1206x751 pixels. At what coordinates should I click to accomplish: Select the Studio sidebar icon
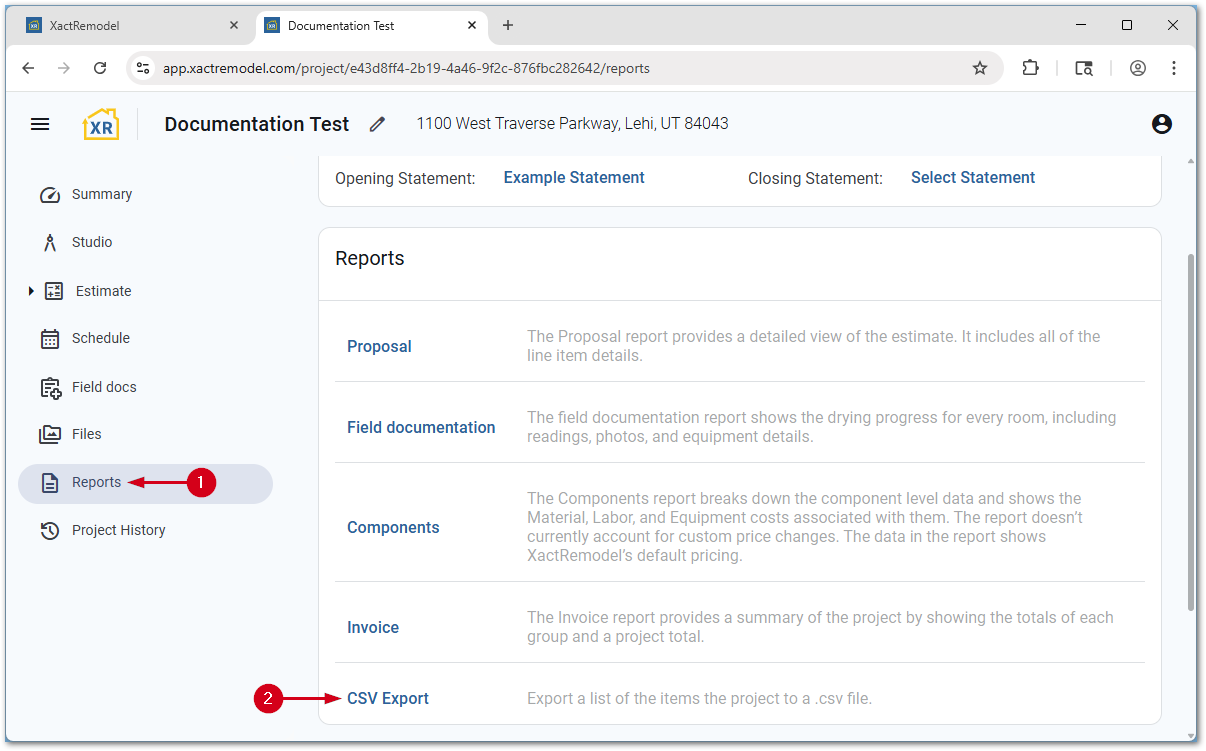click(x=49, y=242)
